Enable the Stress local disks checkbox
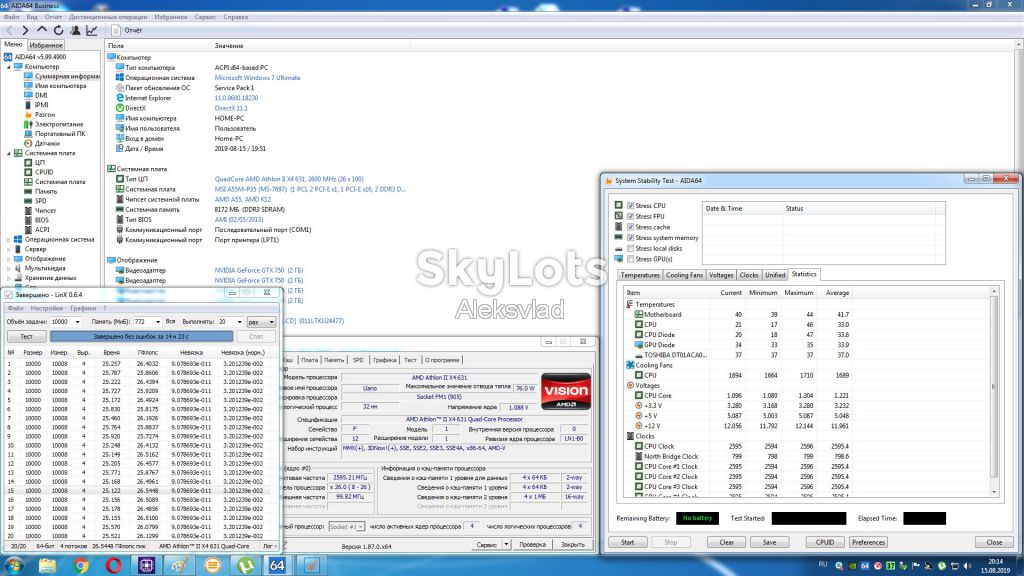The width and height of the screenshot is (1024, 576). click(630, 248)
